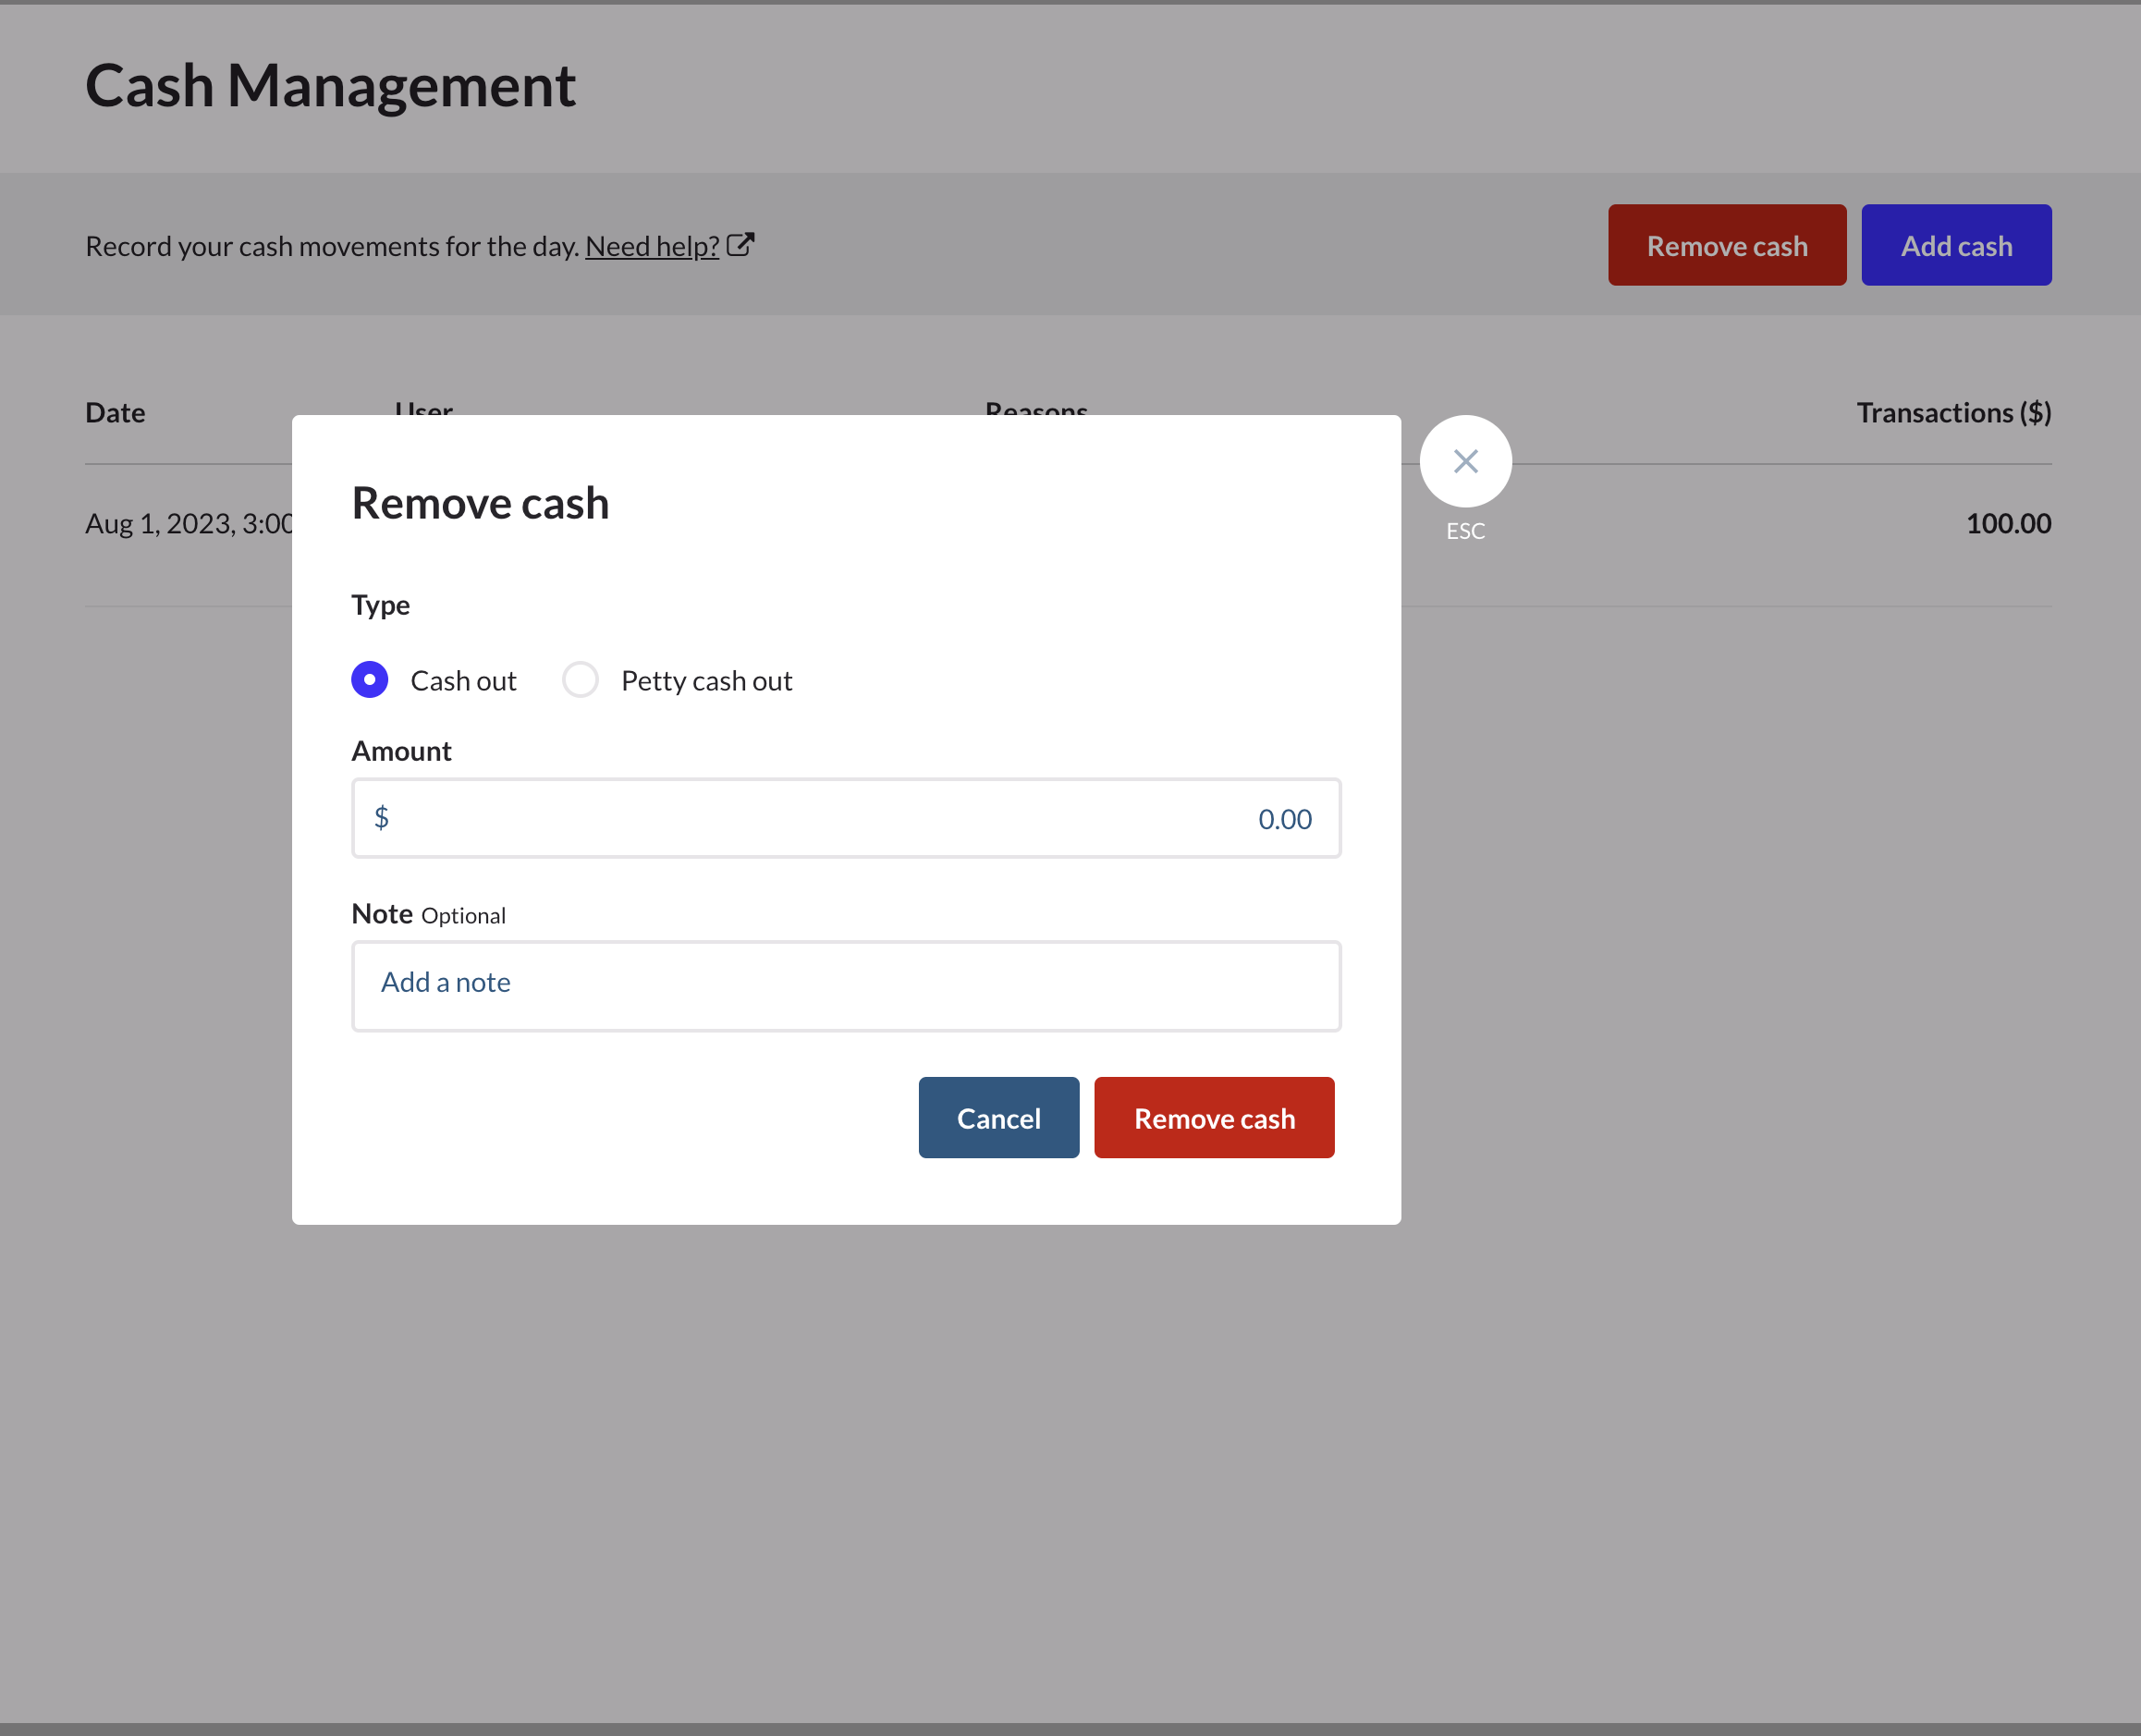
Task: Click the 'Petty cash out' label text
Action: pos(706,681)
